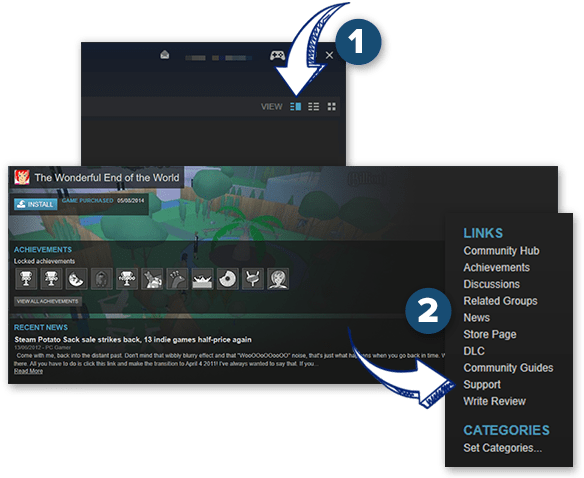Click the game title The Wonderful End of the World
This screenshot has width=584, height=478.
point(107,178)
